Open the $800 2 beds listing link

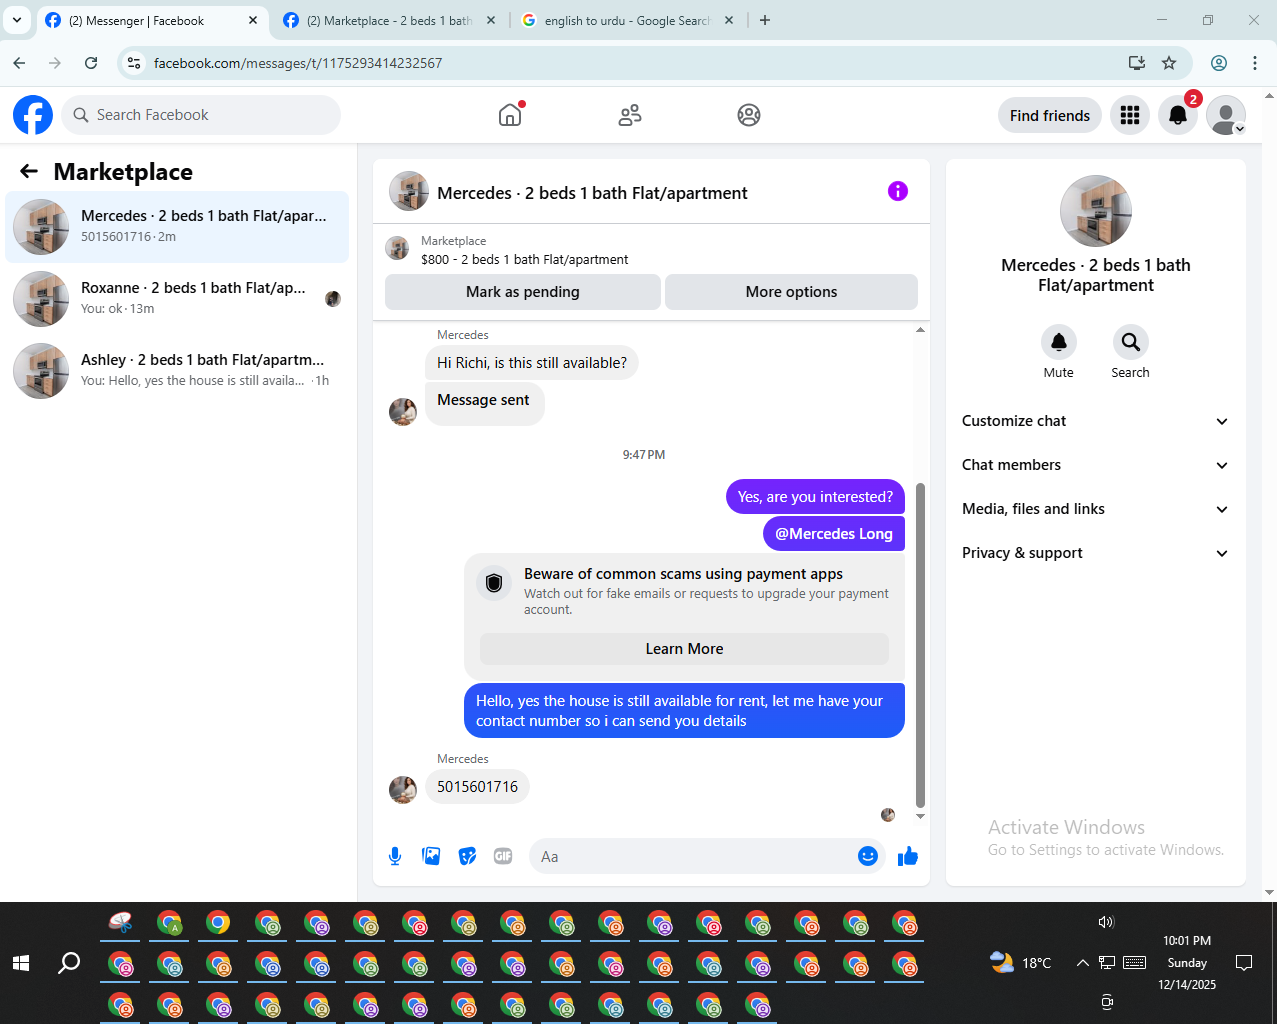point(524,259)
